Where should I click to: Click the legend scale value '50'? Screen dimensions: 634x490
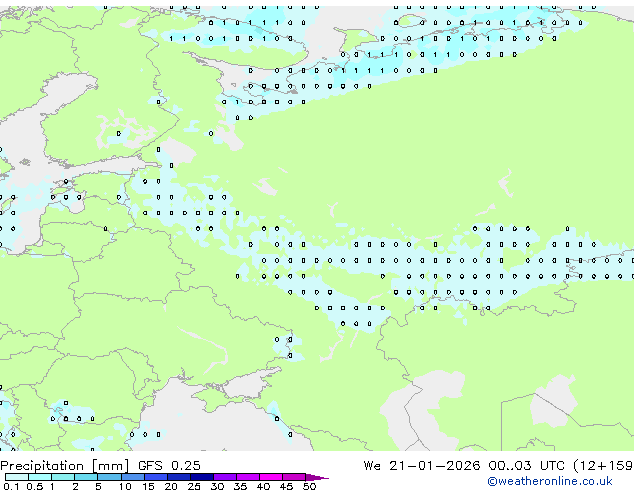tap(309, 486)
